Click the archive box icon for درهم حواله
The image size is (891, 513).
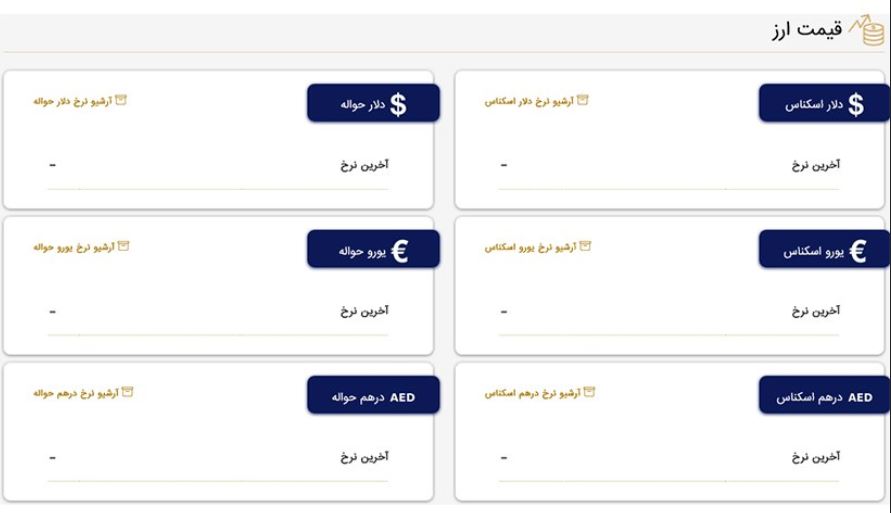point(127,392)
